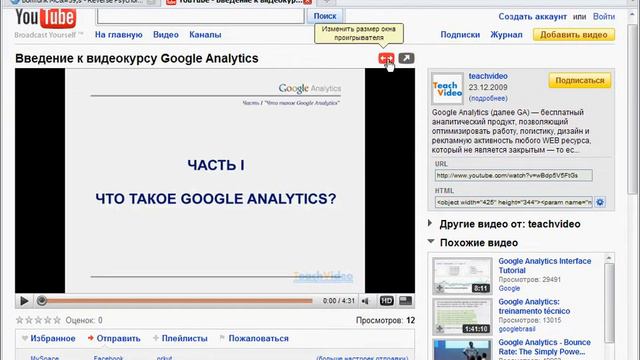The height and width of the screenshot is (360, 640).
Task: Rate the video one star
Action: point(19,320)
